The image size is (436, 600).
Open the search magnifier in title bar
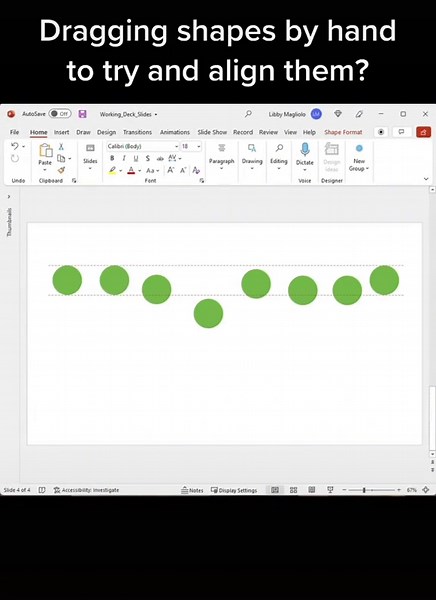(x=248, y=114)
